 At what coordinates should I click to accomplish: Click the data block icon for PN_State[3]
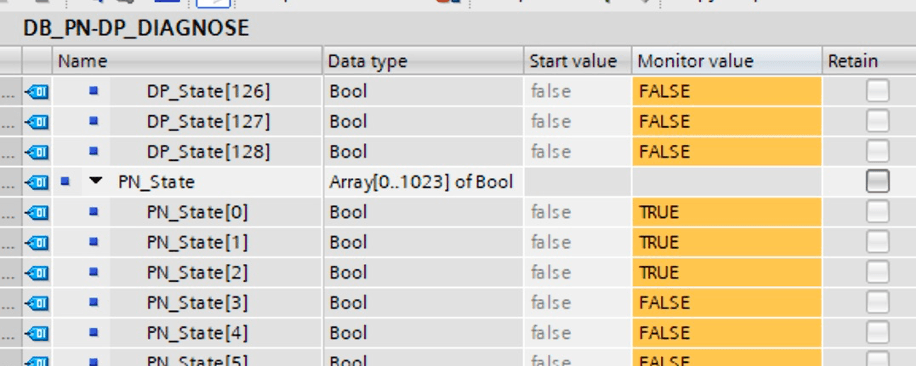[37, 304]
